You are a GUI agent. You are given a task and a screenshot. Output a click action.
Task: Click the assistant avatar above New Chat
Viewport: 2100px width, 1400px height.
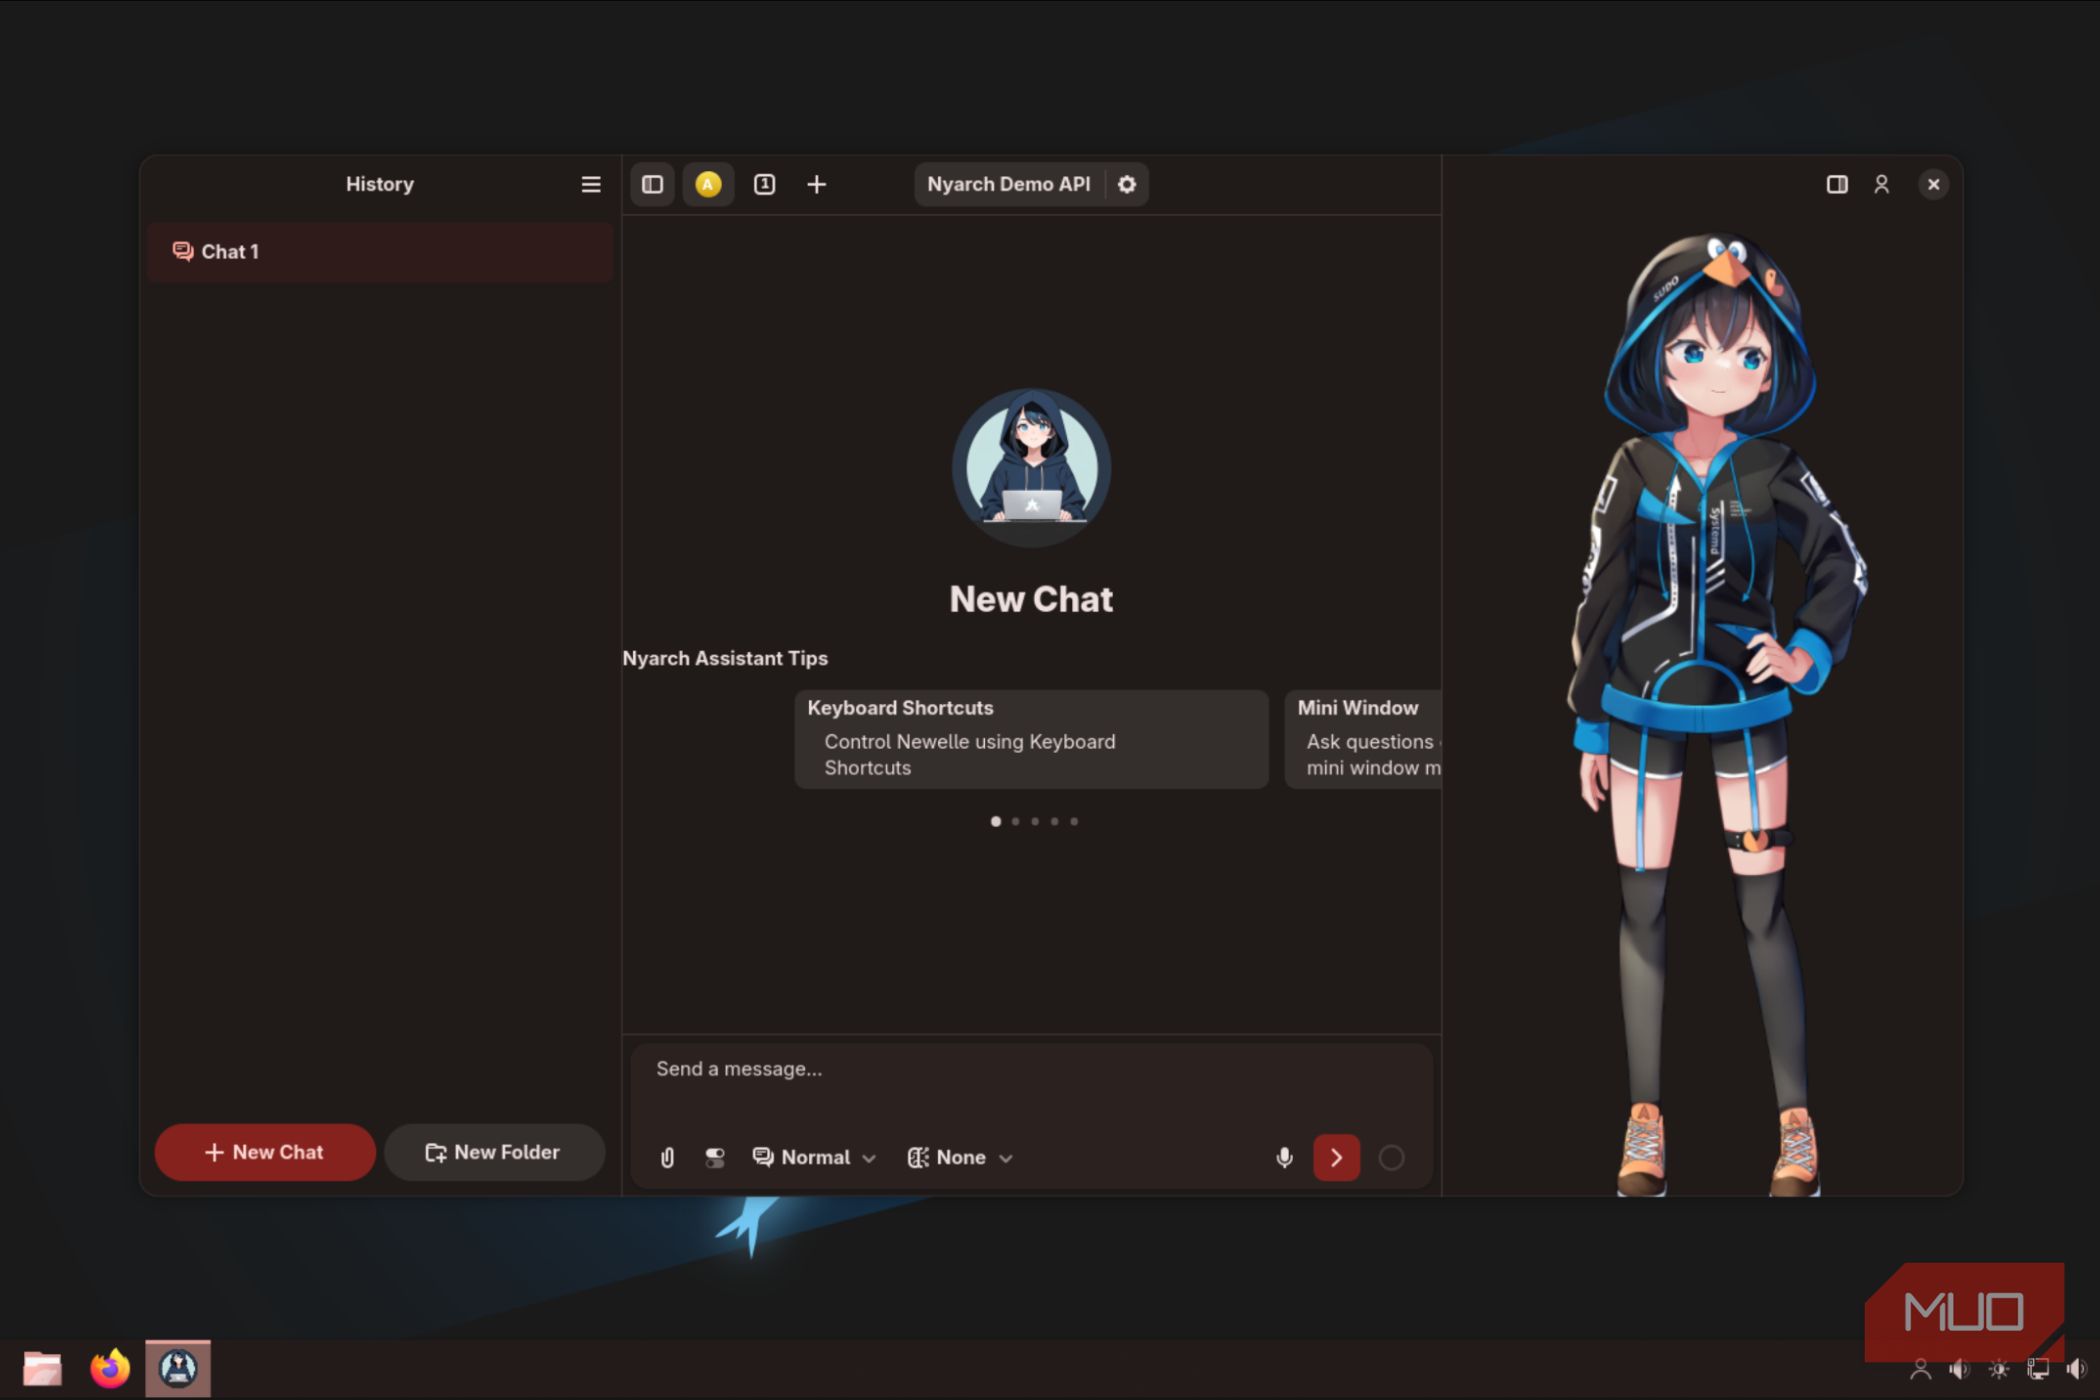pos(1031,467)
